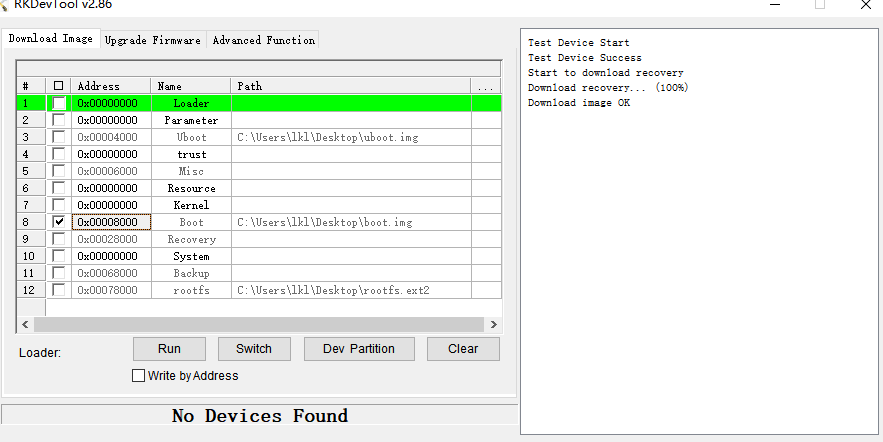
Task: Uncheck the Boot row checkbox
Action: [59, 222]
